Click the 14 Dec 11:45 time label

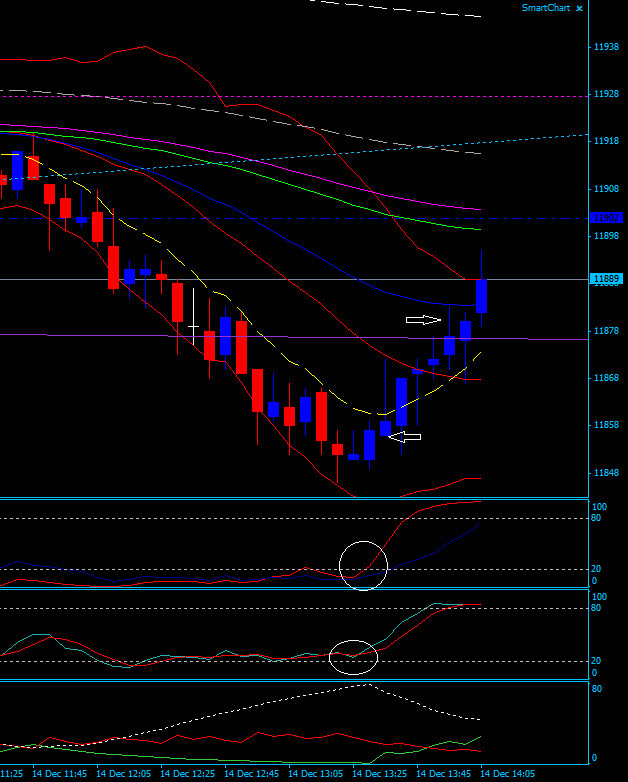58,774
